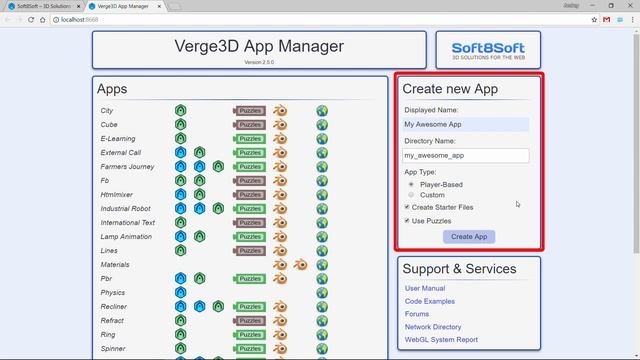Click the Gmail extension icon
640x360 pixels.
coord(607,20)
